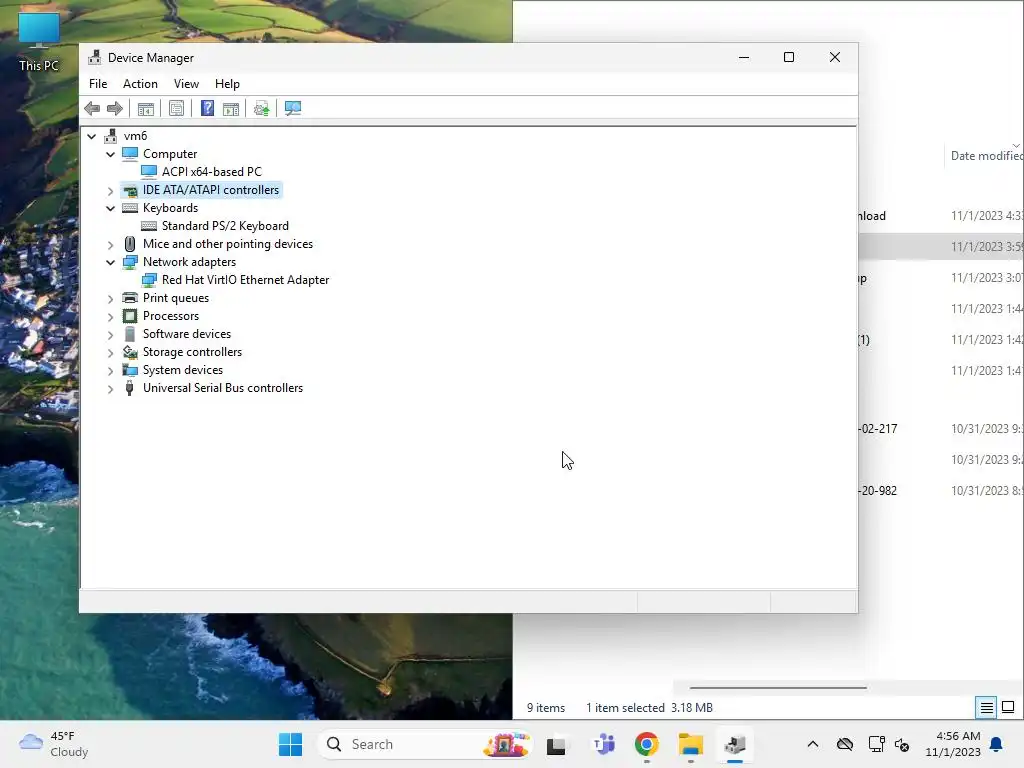Open the File menu
The image size is (1024, 768).
[x=98, y=84]
